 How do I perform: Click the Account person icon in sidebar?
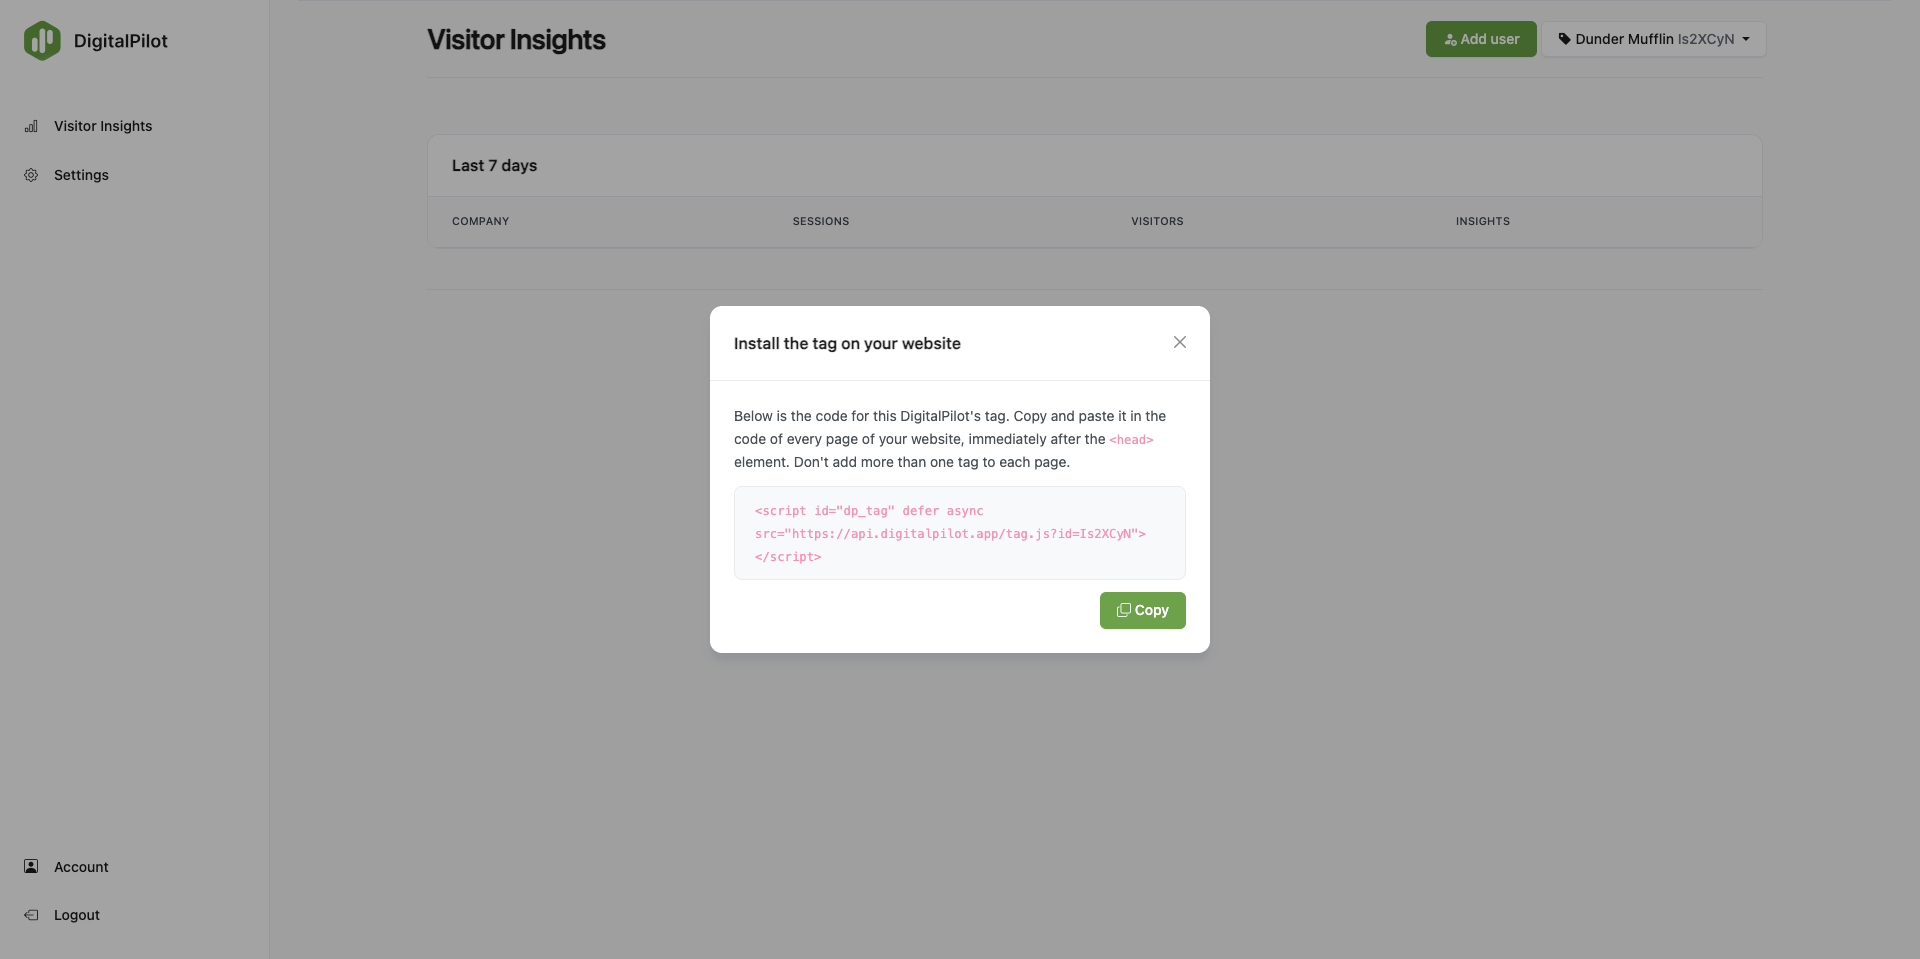[31, 867]
